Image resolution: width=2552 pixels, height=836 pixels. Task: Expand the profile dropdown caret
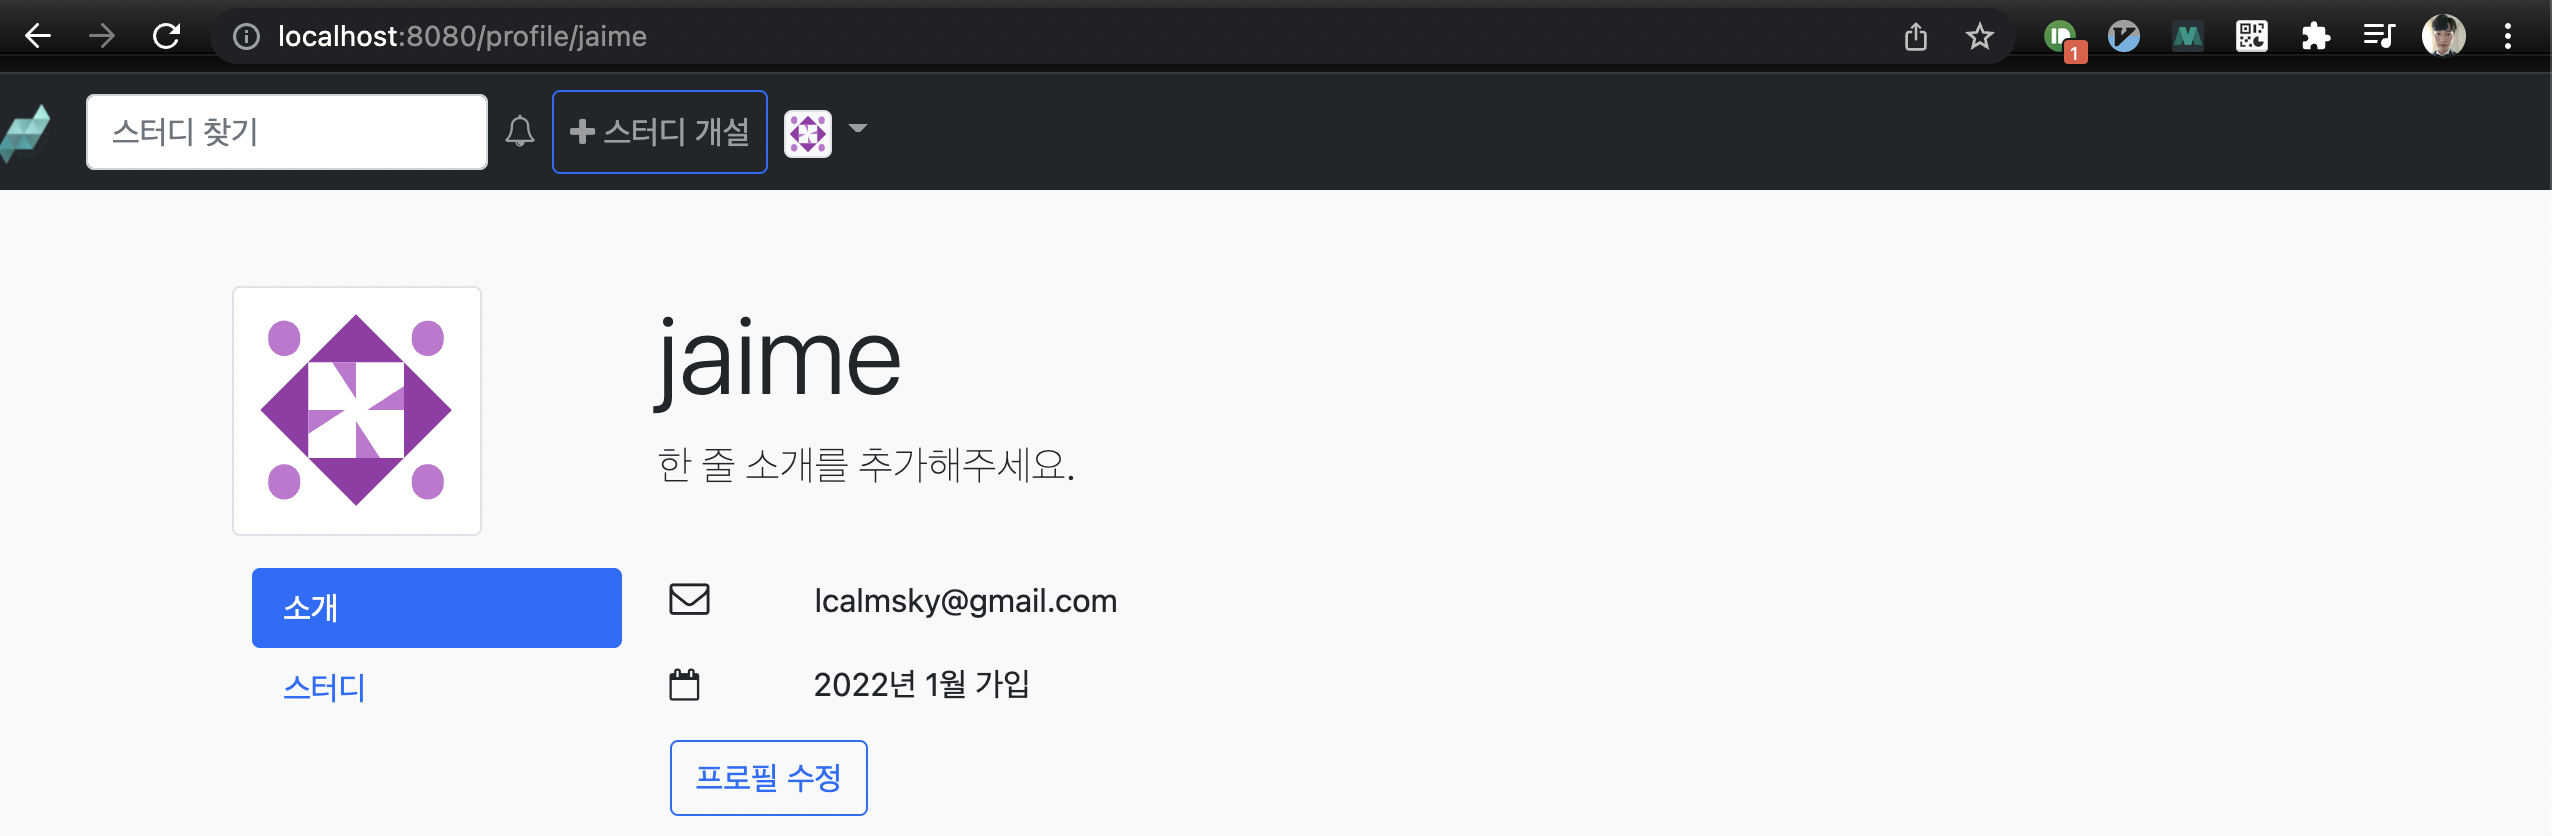click(x=857, y=128)
